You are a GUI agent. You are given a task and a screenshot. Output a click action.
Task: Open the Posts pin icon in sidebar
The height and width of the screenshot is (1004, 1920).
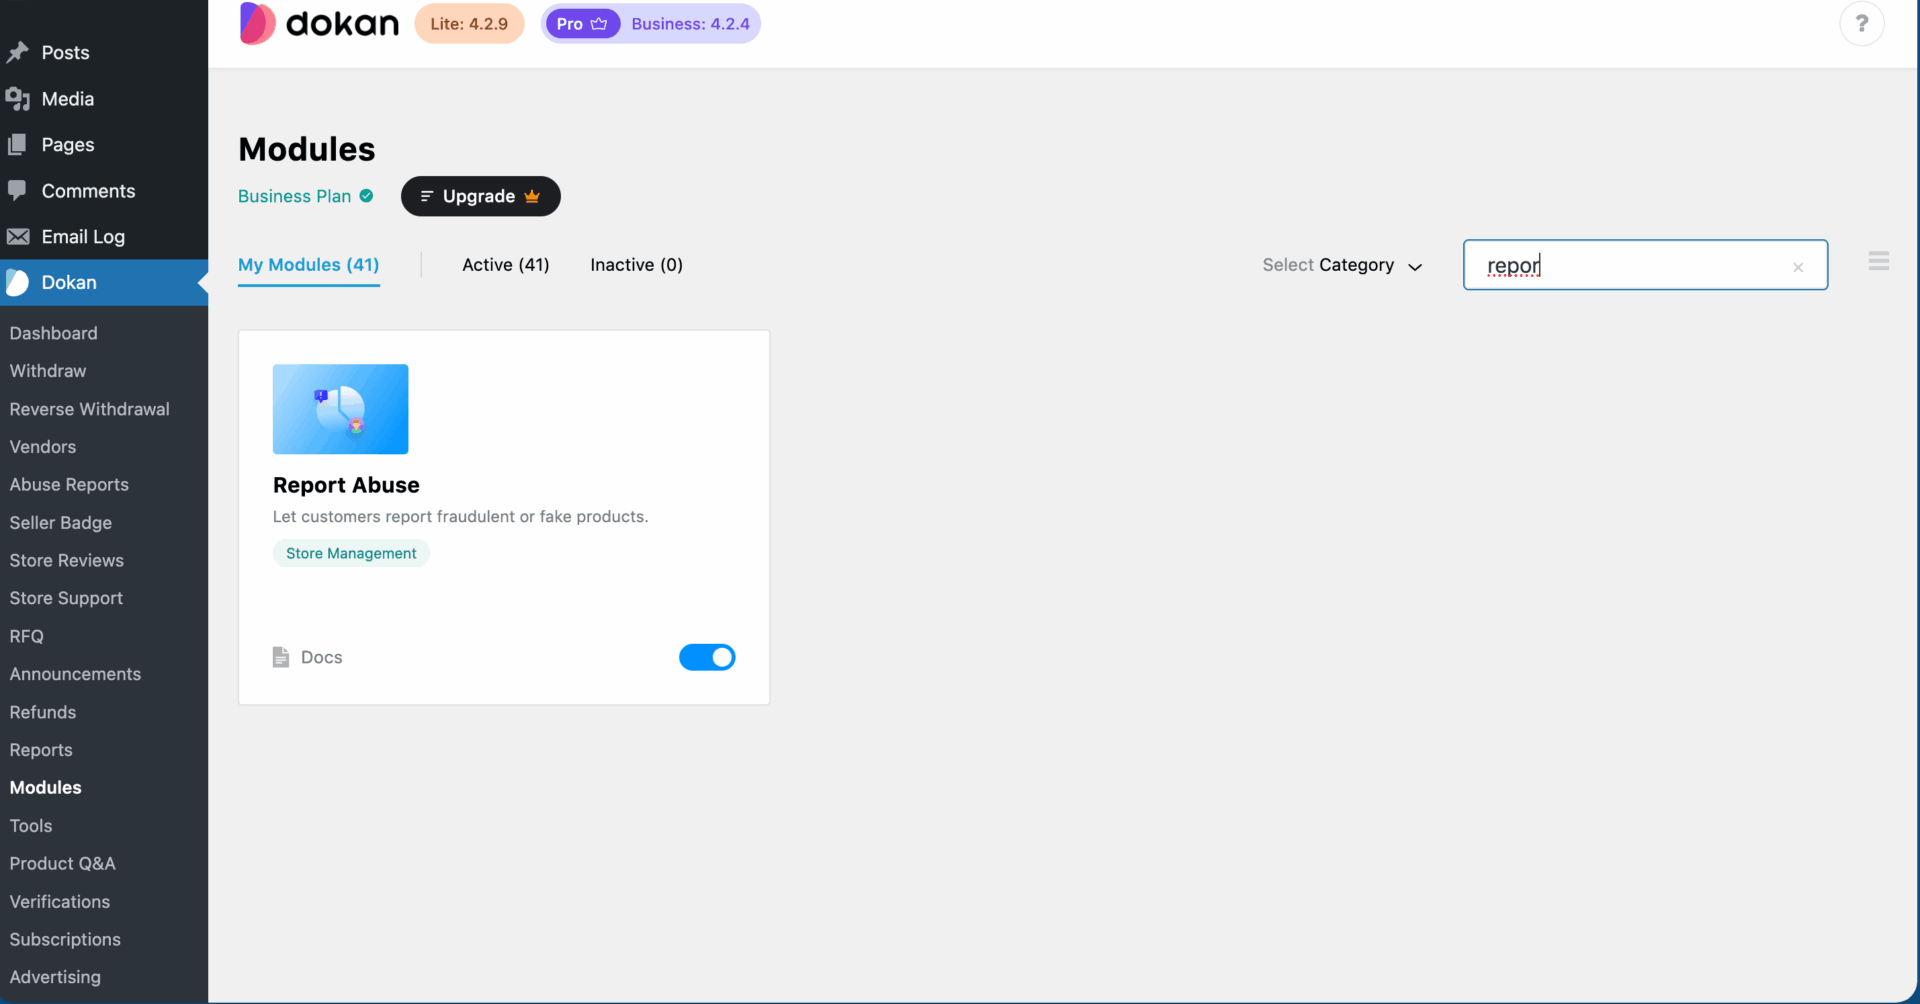click(x=19, y=52)
